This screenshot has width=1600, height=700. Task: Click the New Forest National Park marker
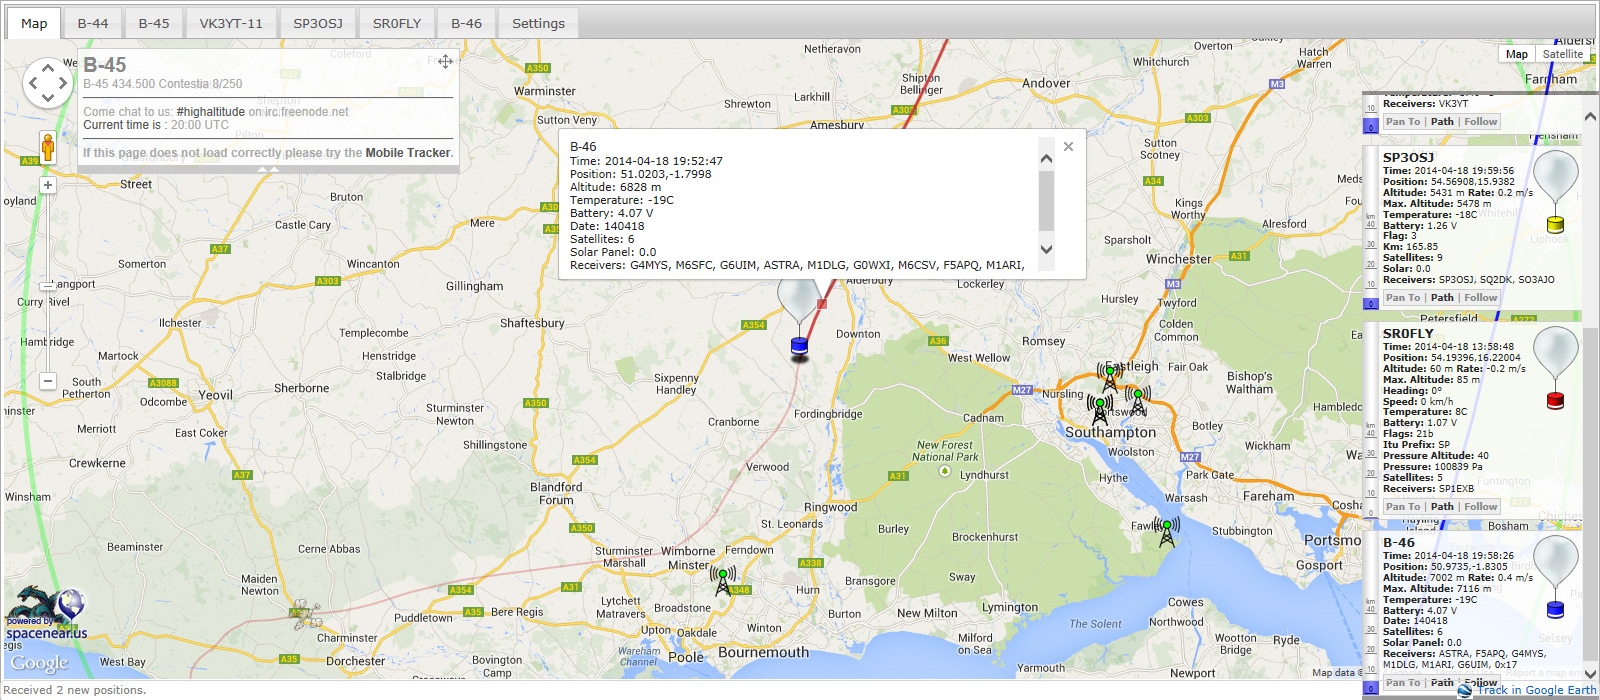945,470
